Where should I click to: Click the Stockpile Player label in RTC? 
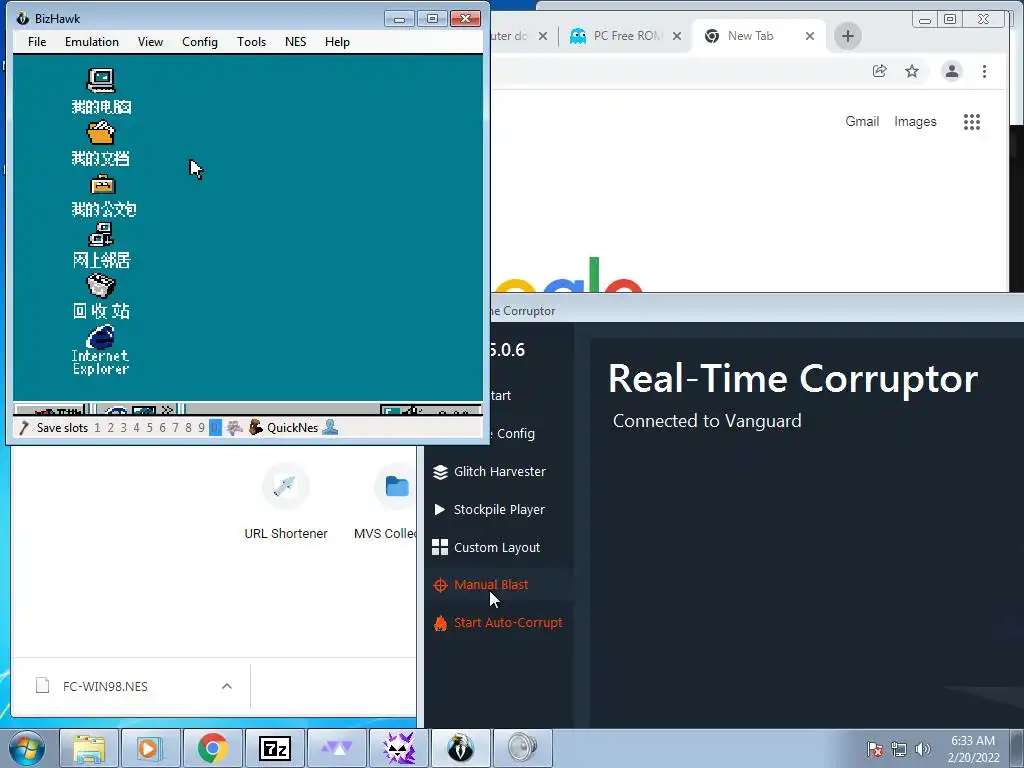click(x=499, y=509)
